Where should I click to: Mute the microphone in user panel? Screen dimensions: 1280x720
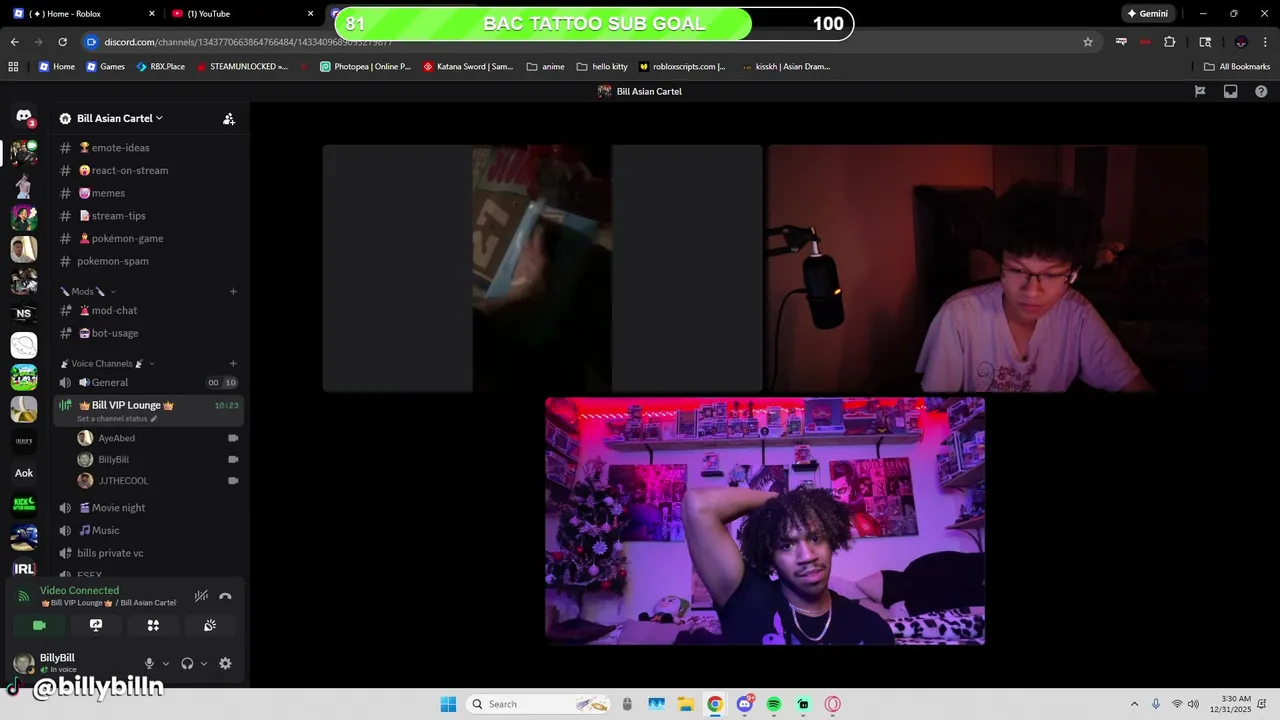(x=149, y=663)
